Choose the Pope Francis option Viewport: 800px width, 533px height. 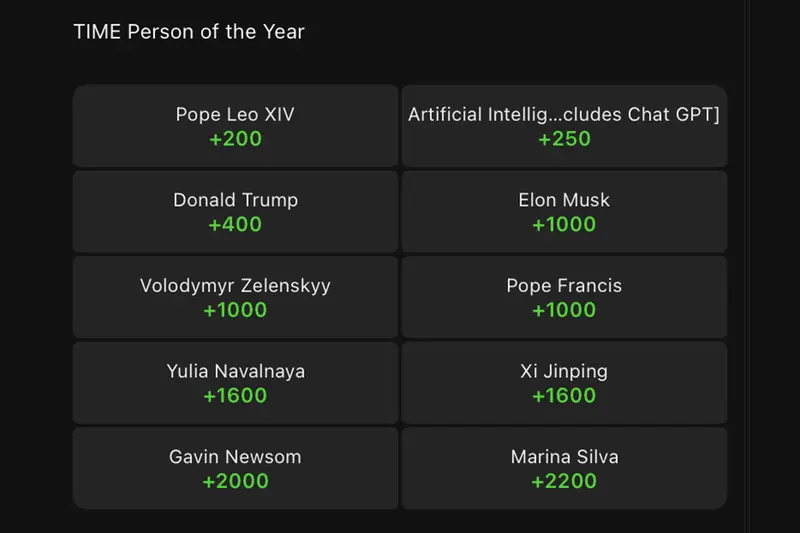coord(564,297)
